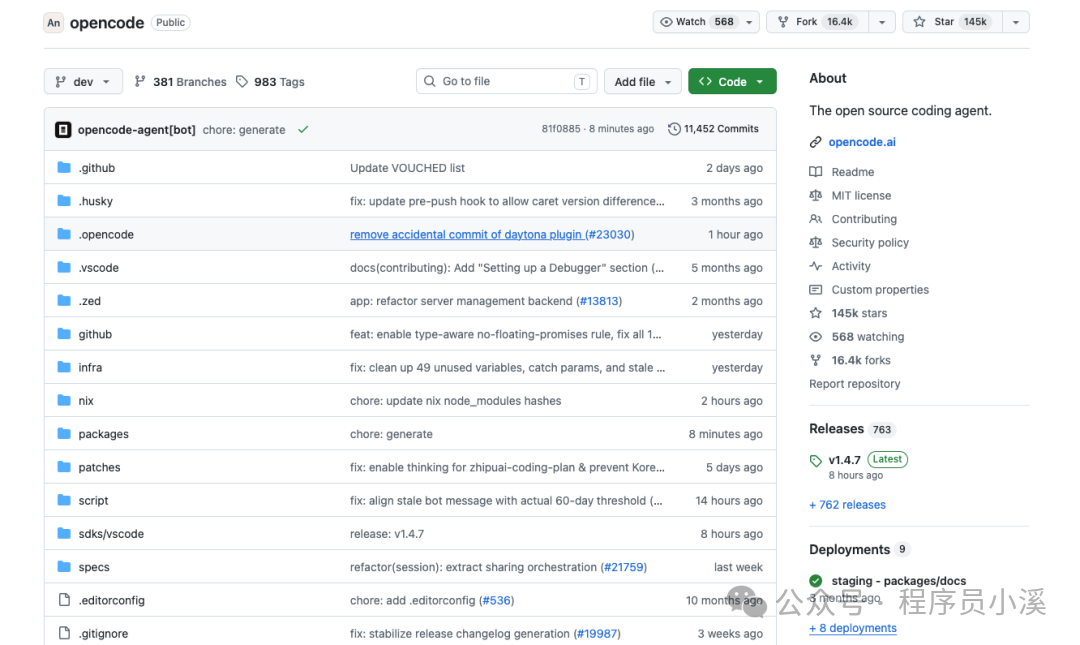Open pull request #23030 commit link
This screenshot has height=645, width=1080.
coord(490,234)
